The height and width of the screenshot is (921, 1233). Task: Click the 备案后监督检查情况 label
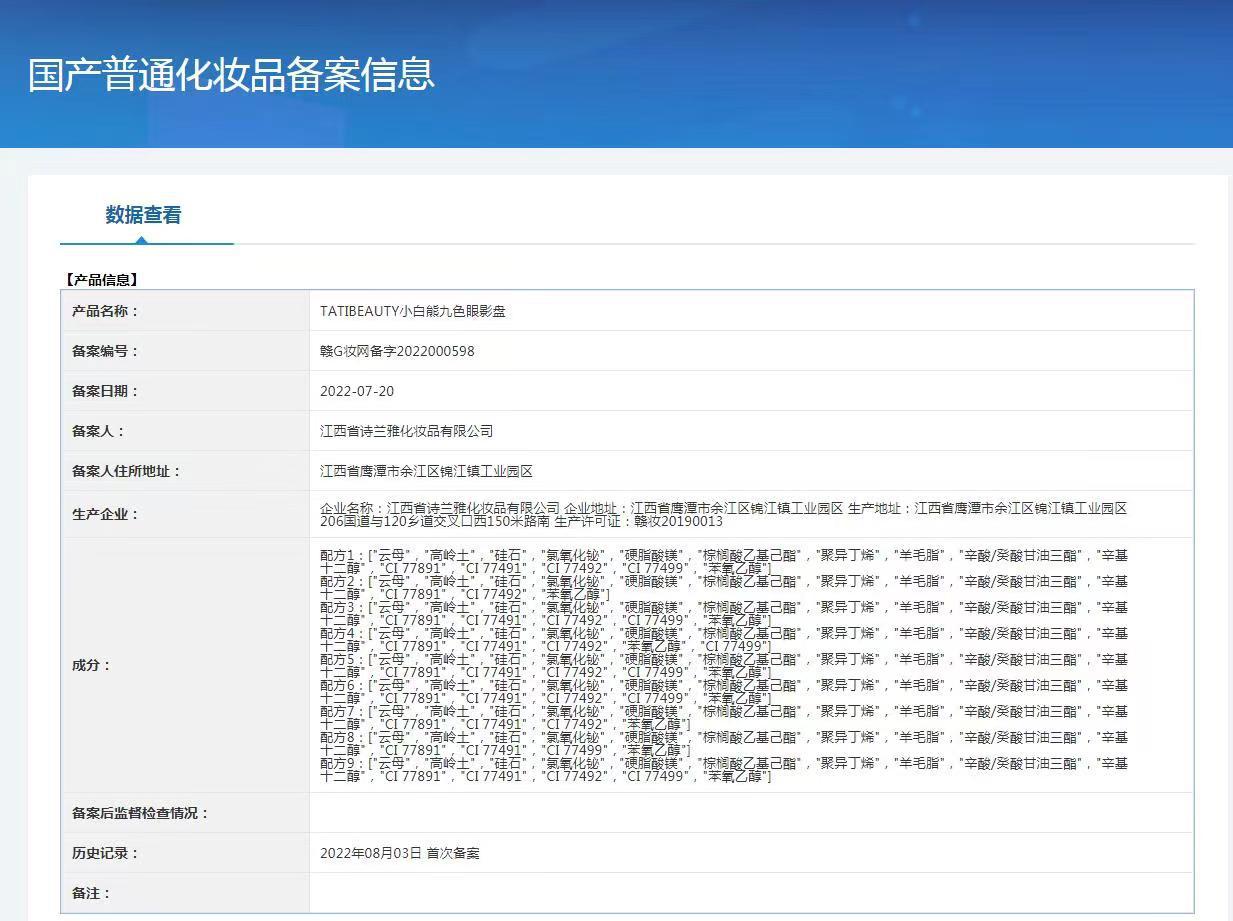[x=140, y=813]
